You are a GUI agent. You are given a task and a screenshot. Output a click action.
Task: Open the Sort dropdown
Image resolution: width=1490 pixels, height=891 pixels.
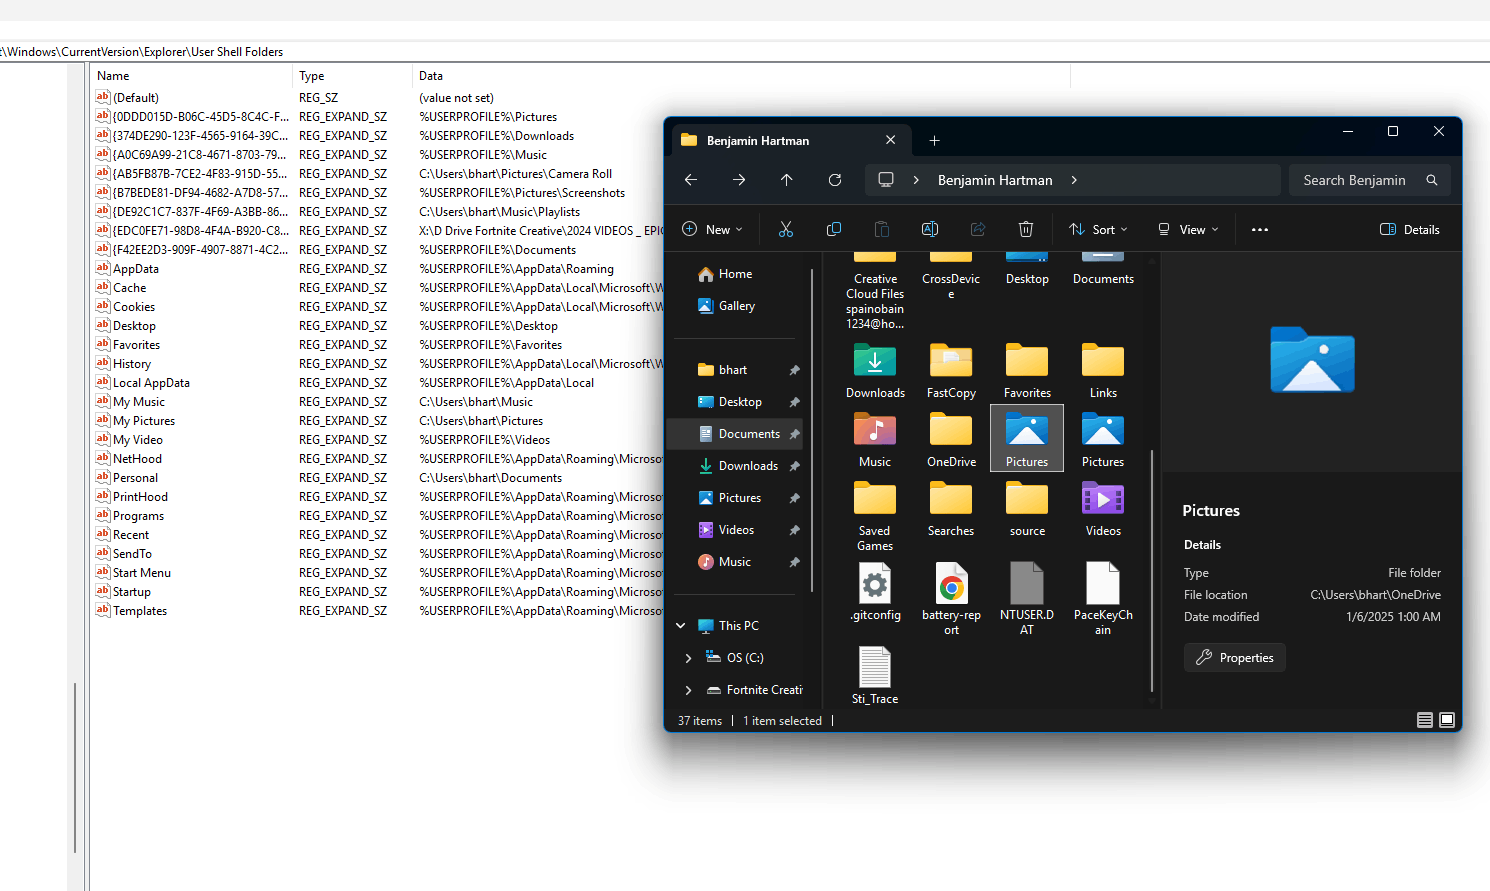point(1098,229)
